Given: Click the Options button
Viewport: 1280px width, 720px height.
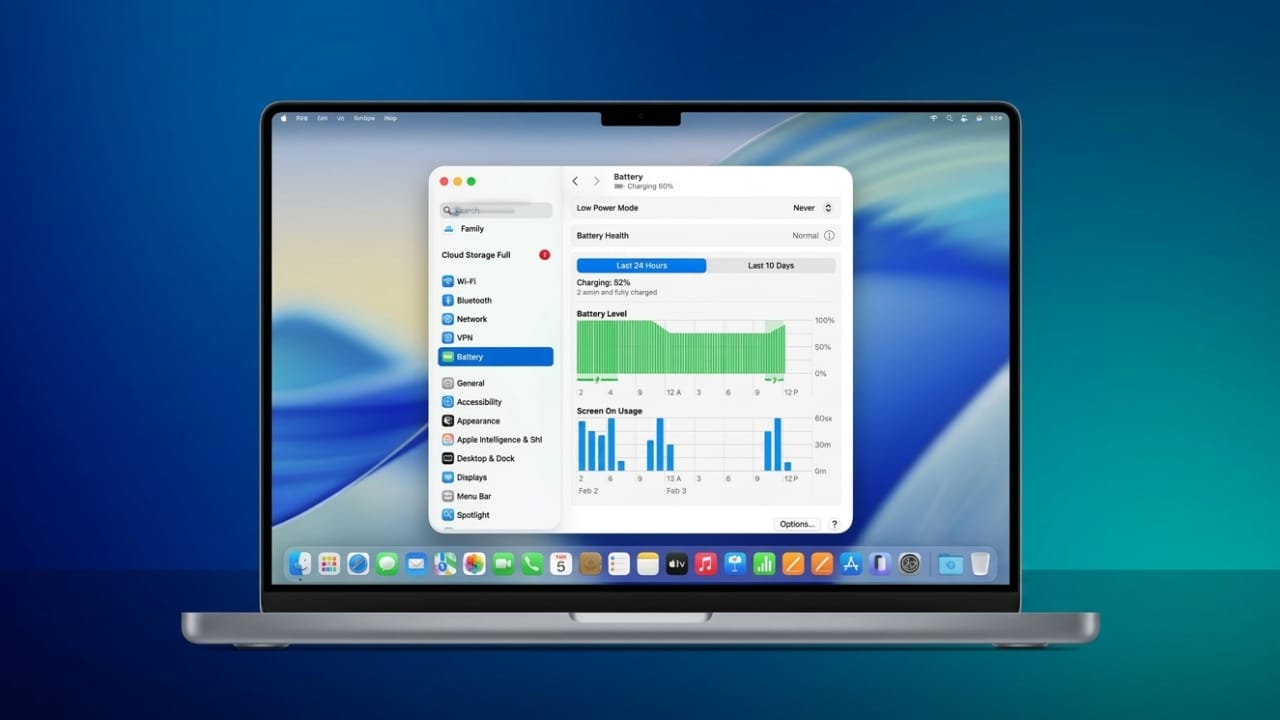Looking at the screenshot, I should click(796, 523).
